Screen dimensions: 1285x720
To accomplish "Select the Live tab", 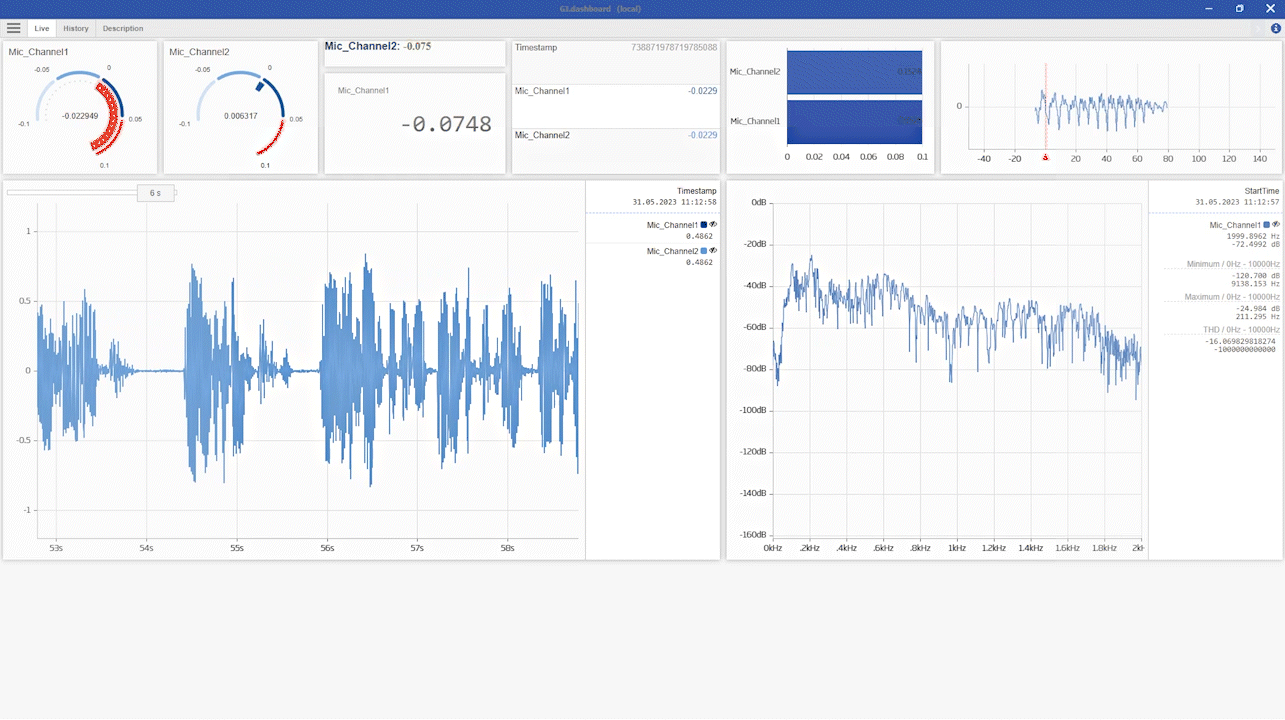I will (42, 29).
